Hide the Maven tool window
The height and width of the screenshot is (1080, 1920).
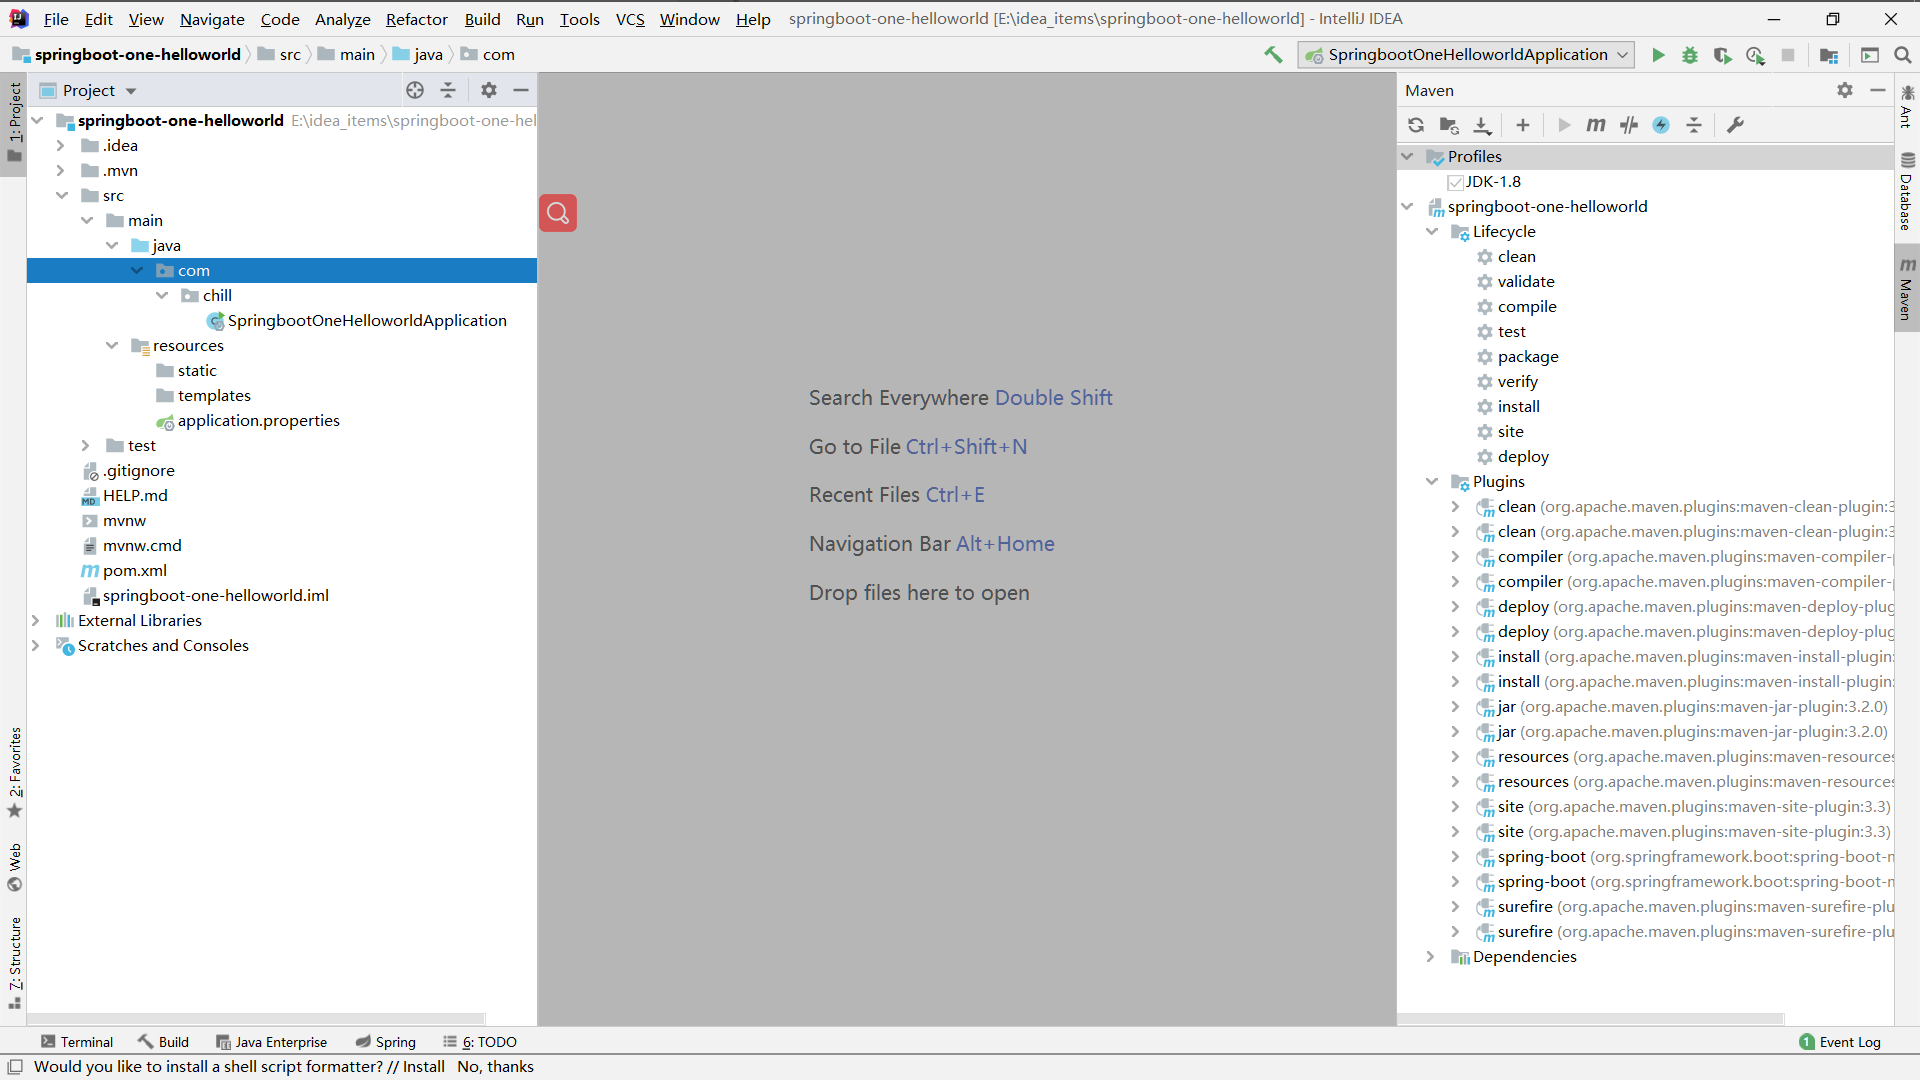pyautogui.click(x=1878, y=90)
